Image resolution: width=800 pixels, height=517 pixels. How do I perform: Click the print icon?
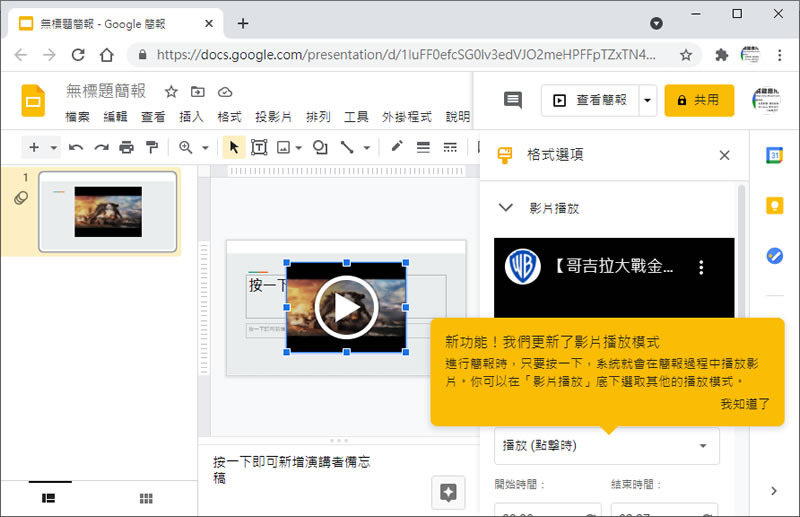(x=126, y=147)
